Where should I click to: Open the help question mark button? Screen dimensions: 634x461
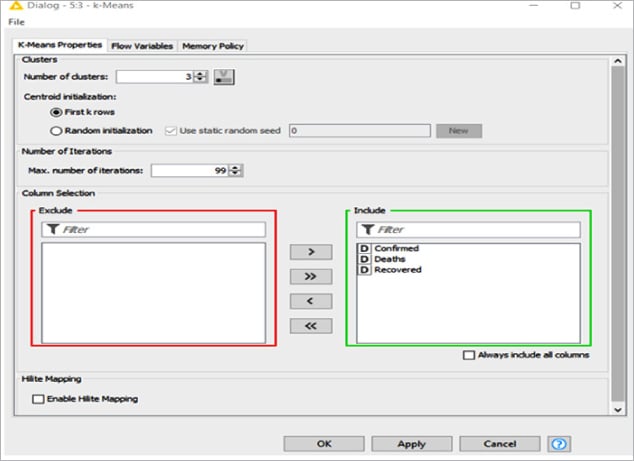tap(559, 444)
